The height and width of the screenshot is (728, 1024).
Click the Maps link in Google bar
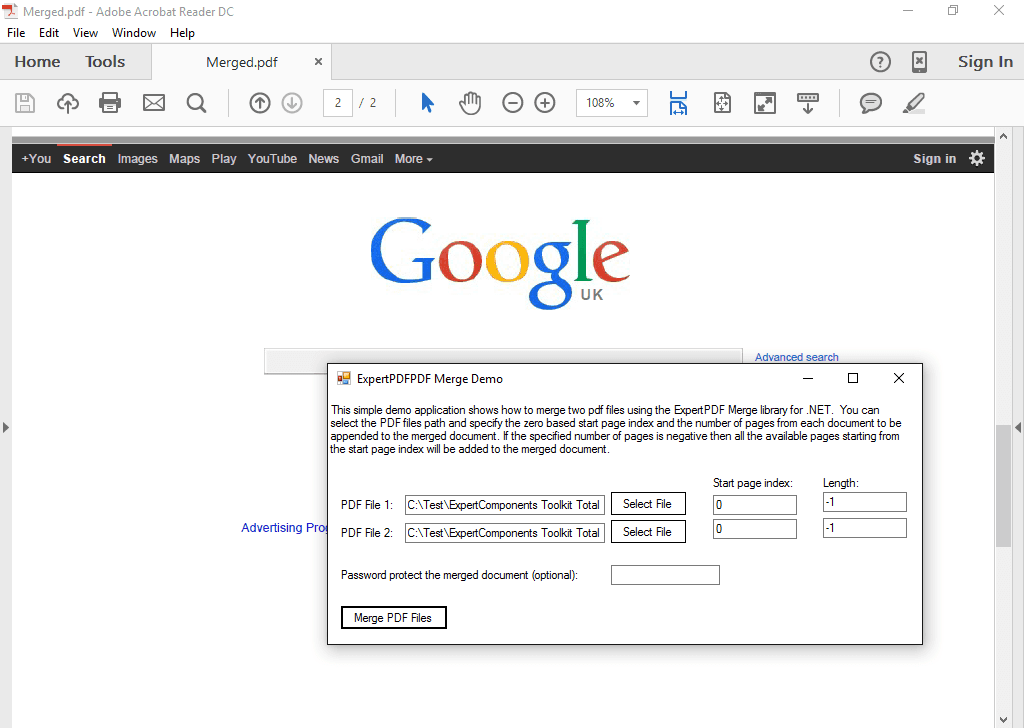pos(184,159)
